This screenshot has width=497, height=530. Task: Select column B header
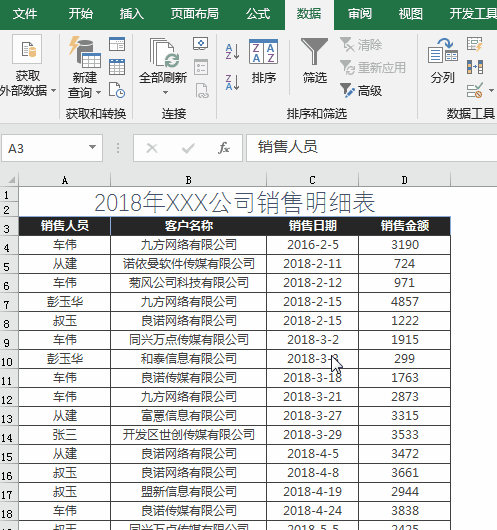[188, 180]
